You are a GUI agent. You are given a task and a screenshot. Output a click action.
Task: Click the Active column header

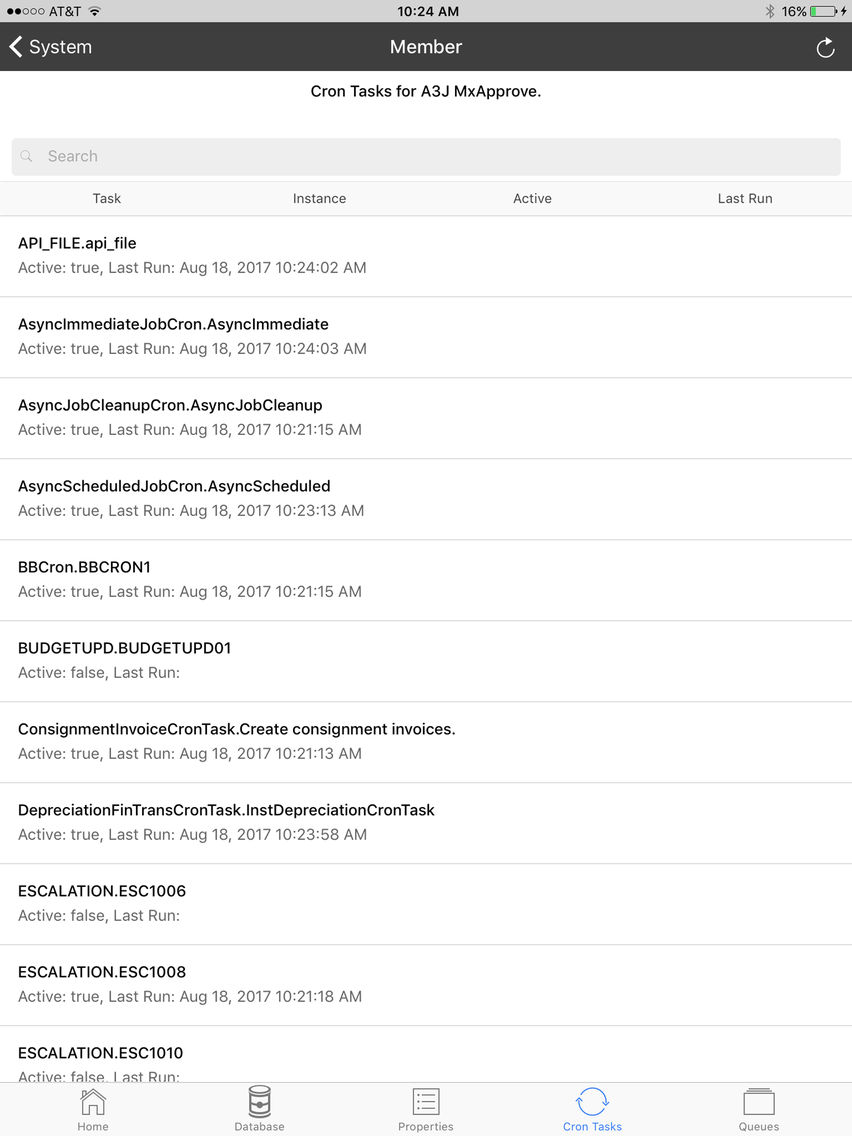532,199
